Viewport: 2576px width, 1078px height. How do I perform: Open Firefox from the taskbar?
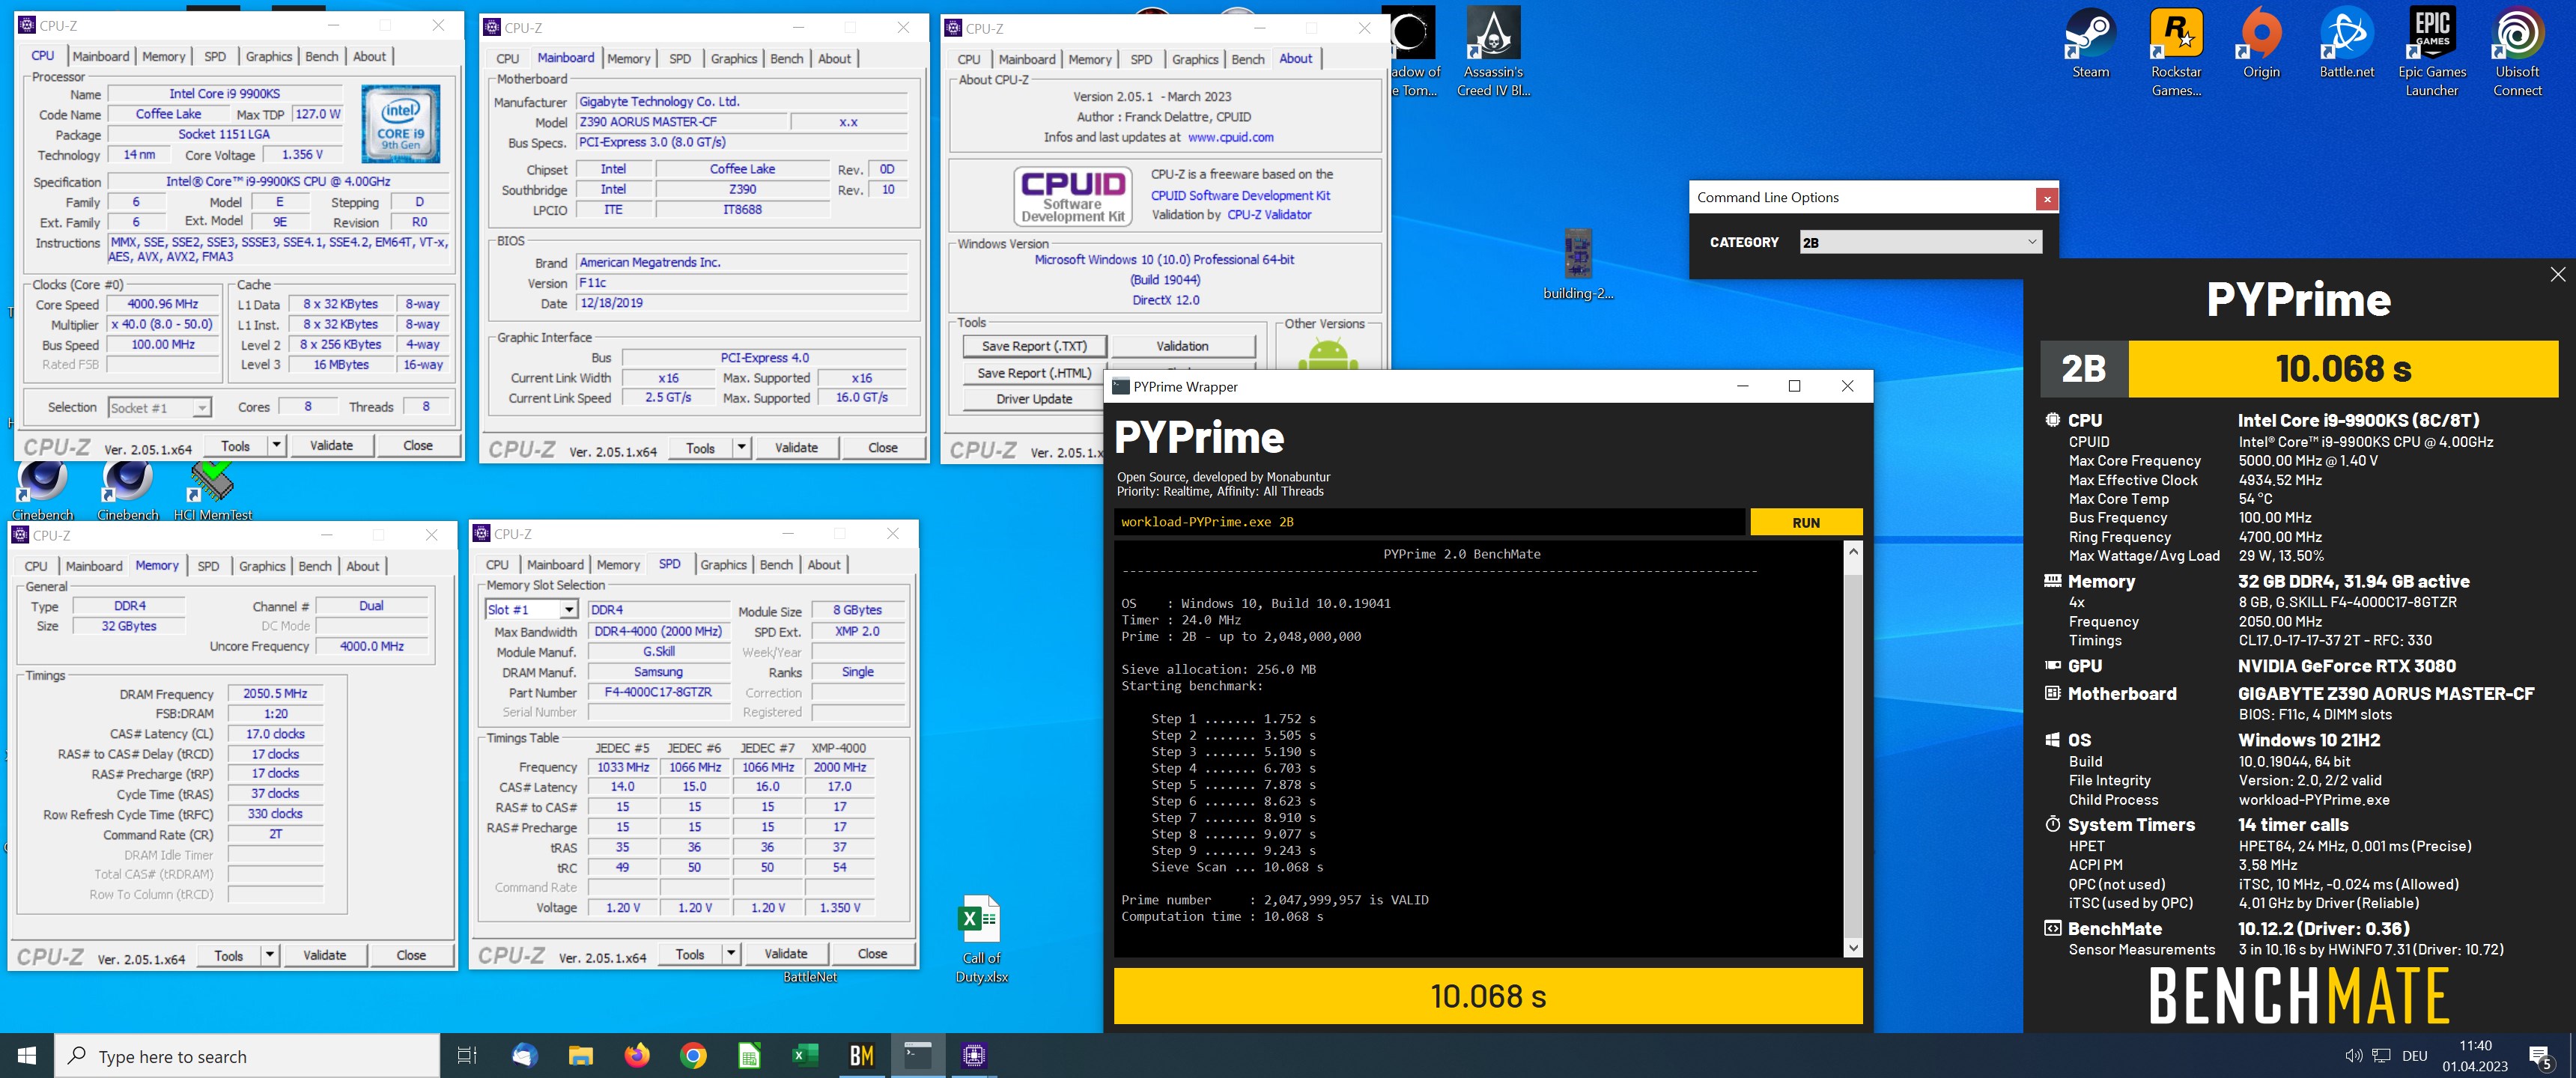pyautogui.click(x=637, y=1055)
